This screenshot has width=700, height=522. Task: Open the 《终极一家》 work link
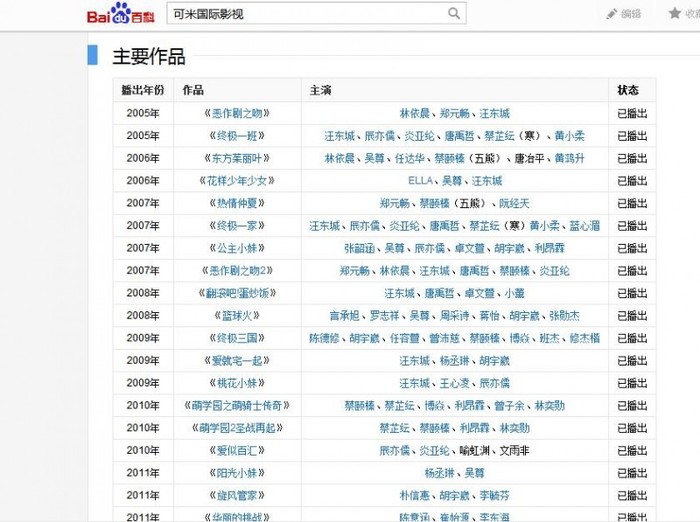click(x=237, y=226)
